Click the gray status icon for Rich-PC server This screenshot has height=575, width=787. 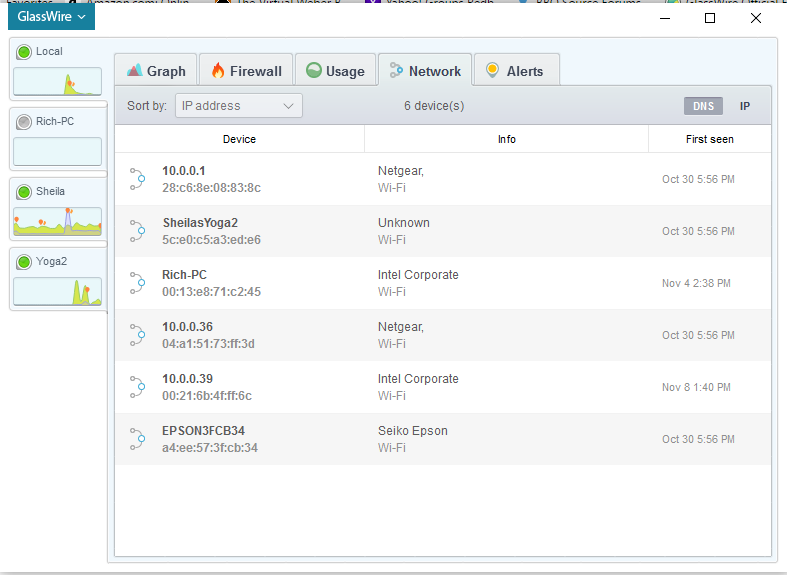tap(24, 122)
